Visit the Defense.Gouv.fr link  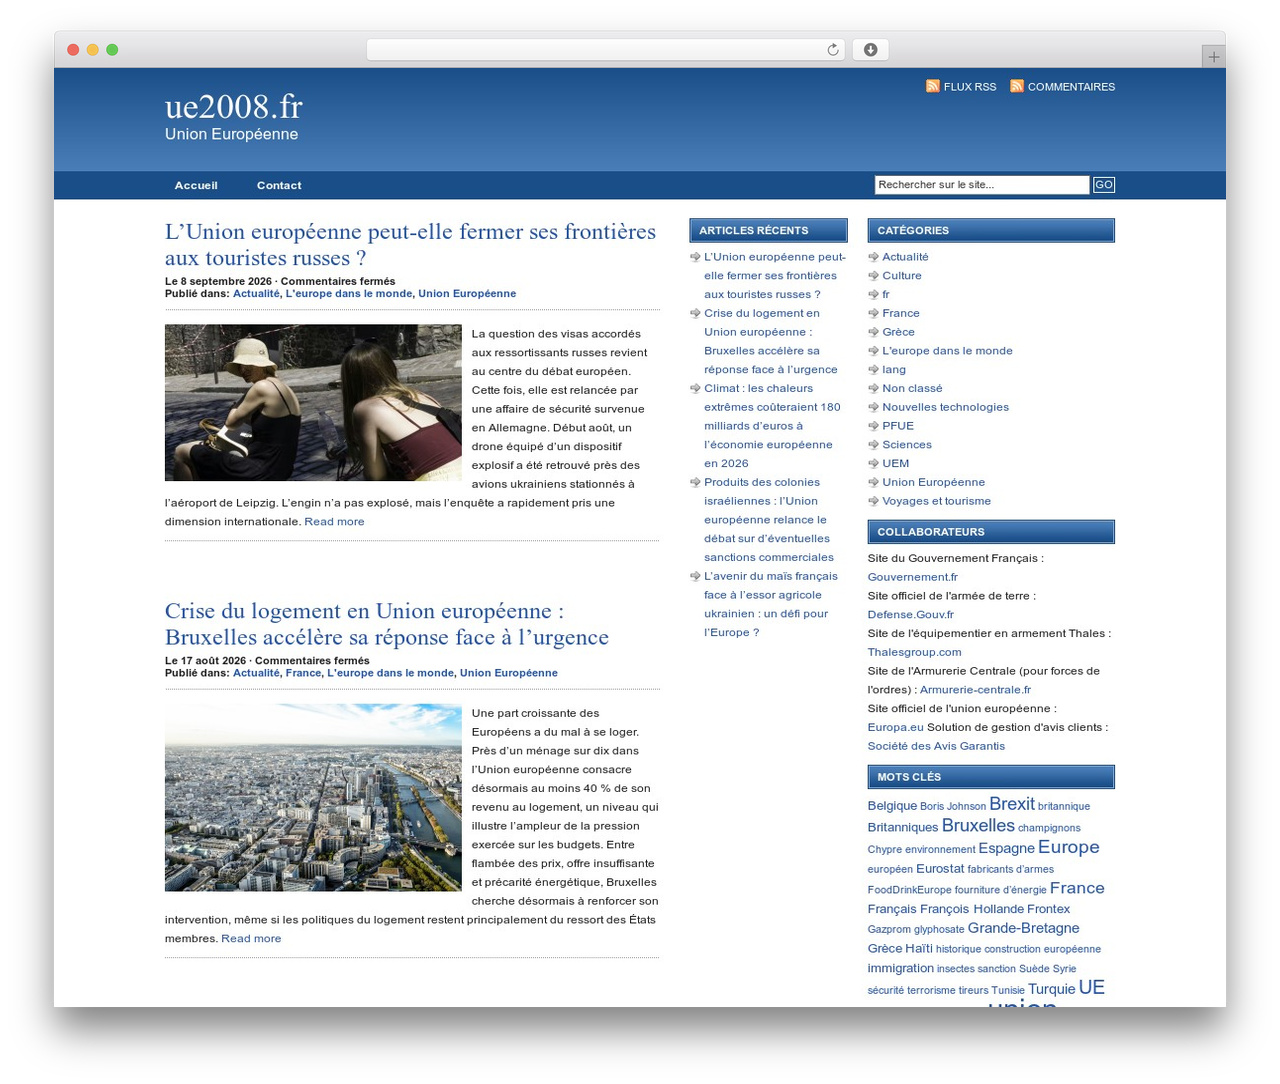pyautogui.click(x=910, y=615)
